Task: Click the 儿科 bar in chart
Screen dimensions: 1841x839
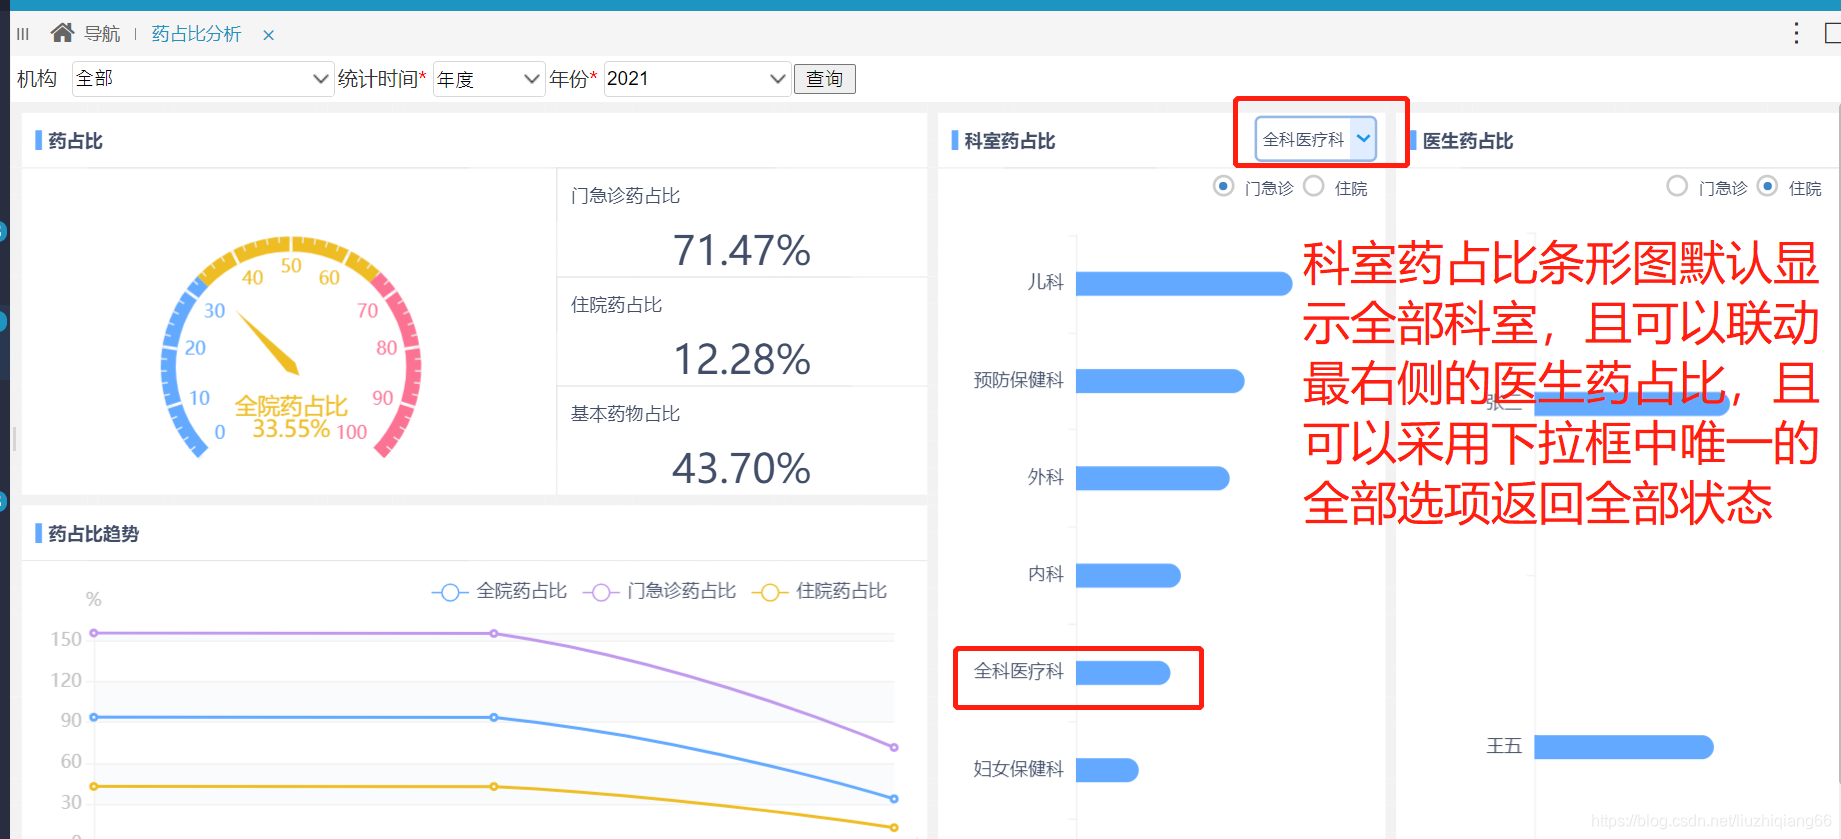Action: [x=1184, y=284]
